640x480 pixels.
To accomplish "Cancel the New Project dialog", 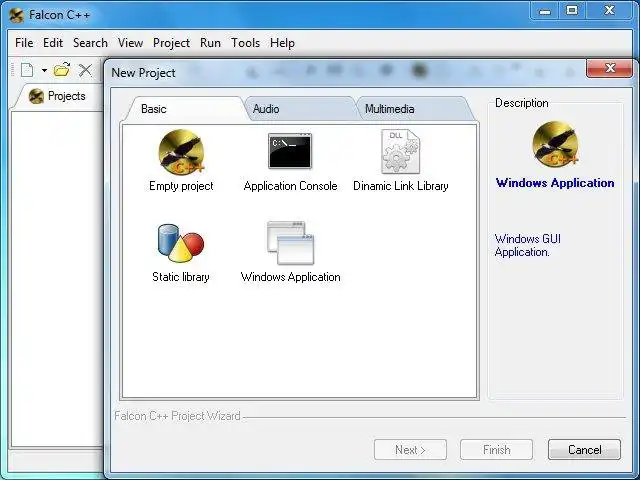I will point(584,450).
